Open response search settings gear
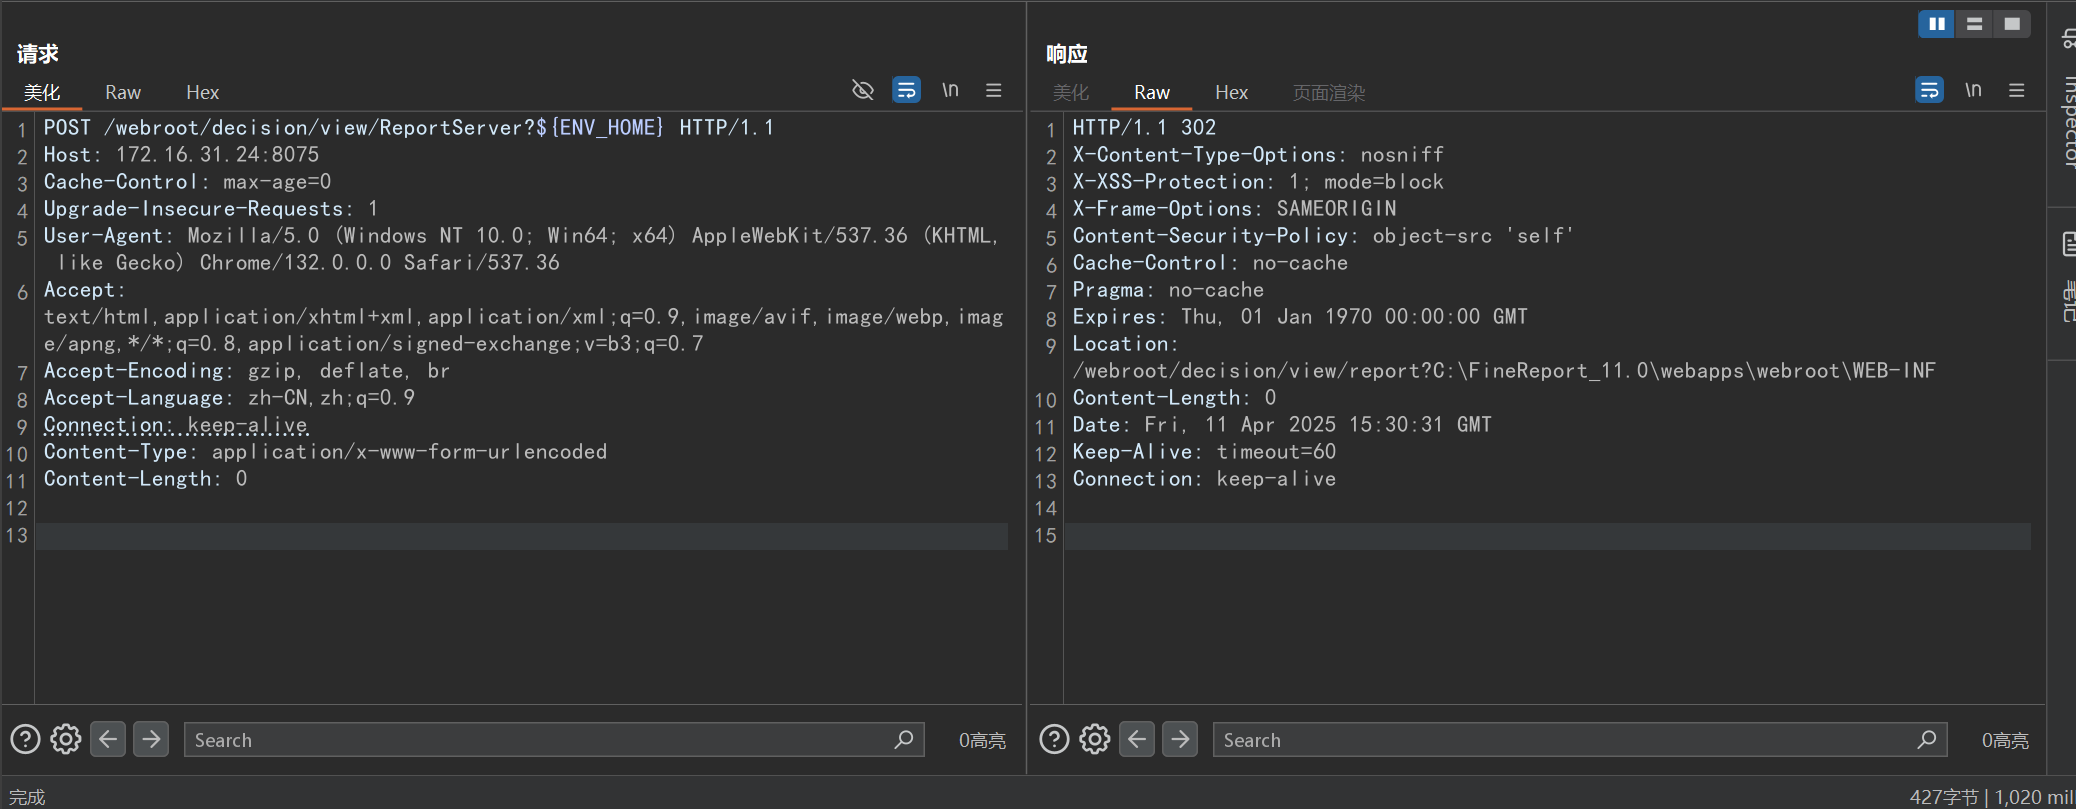 coord(1095,740)
